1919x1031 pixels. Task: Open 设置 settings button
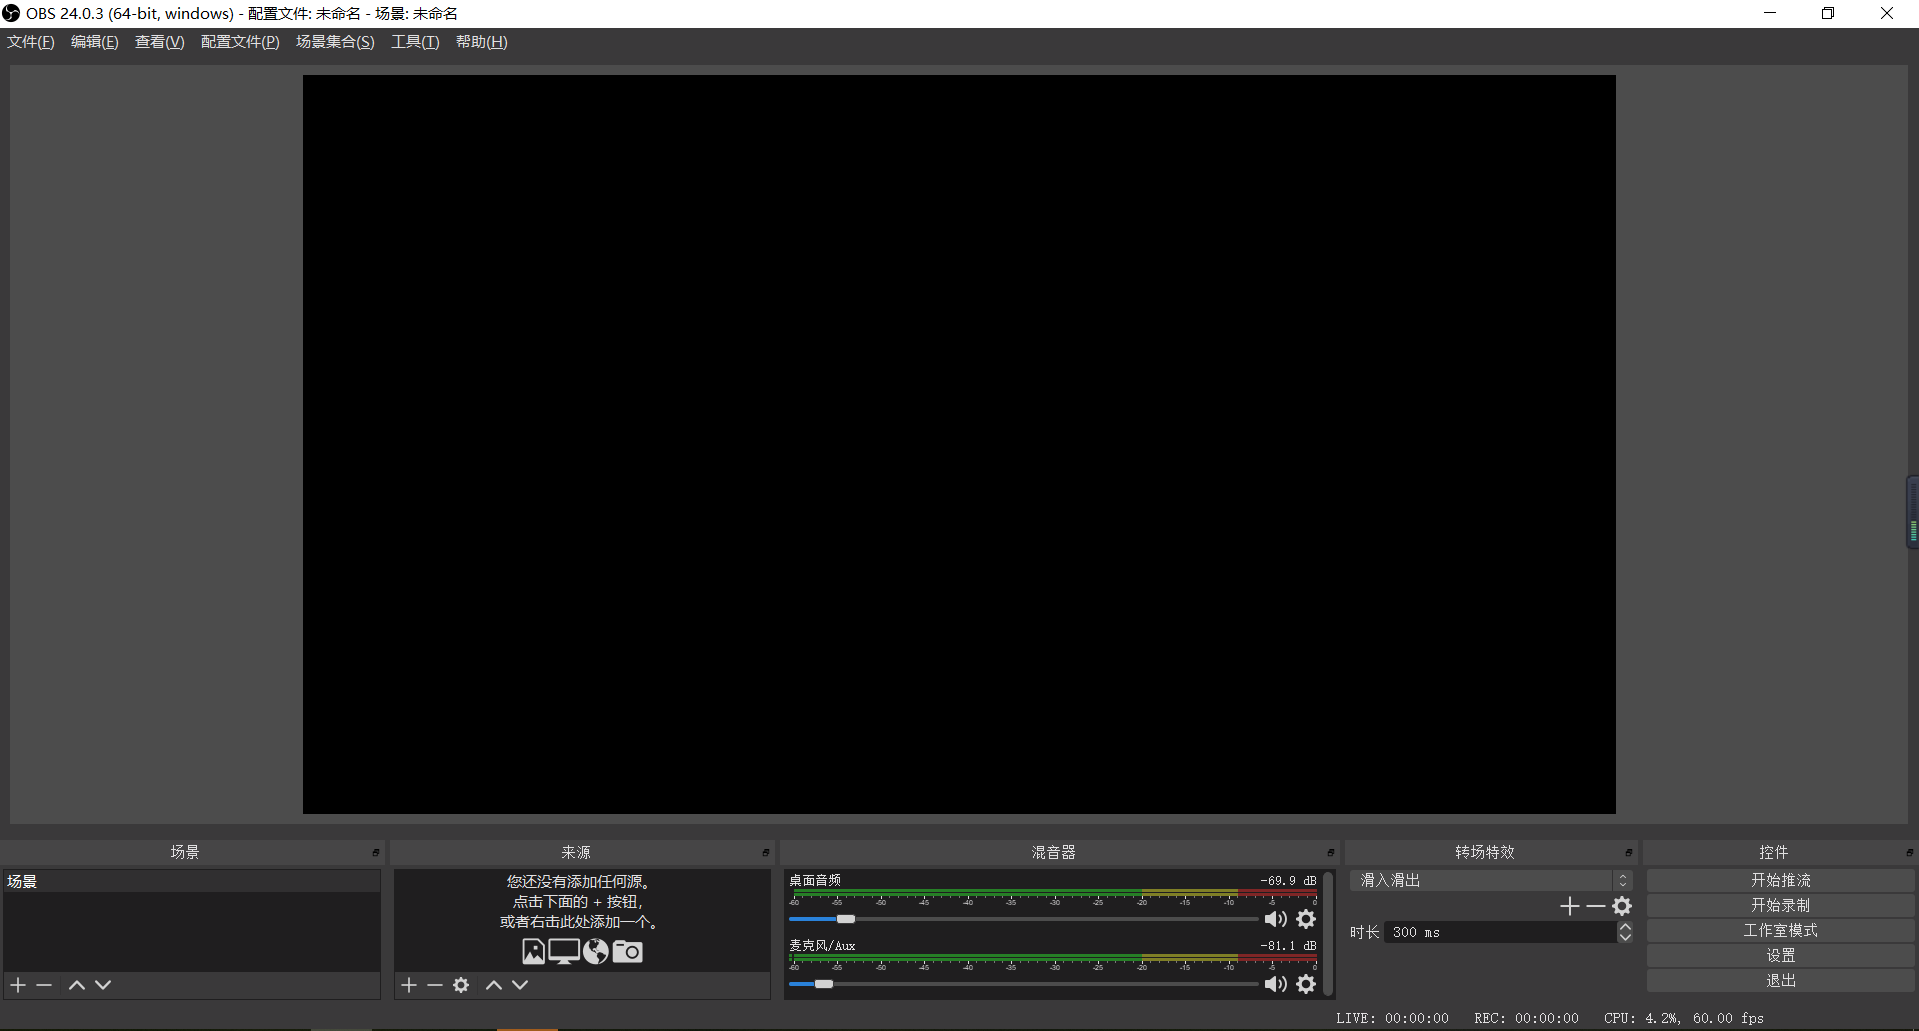1781,956
